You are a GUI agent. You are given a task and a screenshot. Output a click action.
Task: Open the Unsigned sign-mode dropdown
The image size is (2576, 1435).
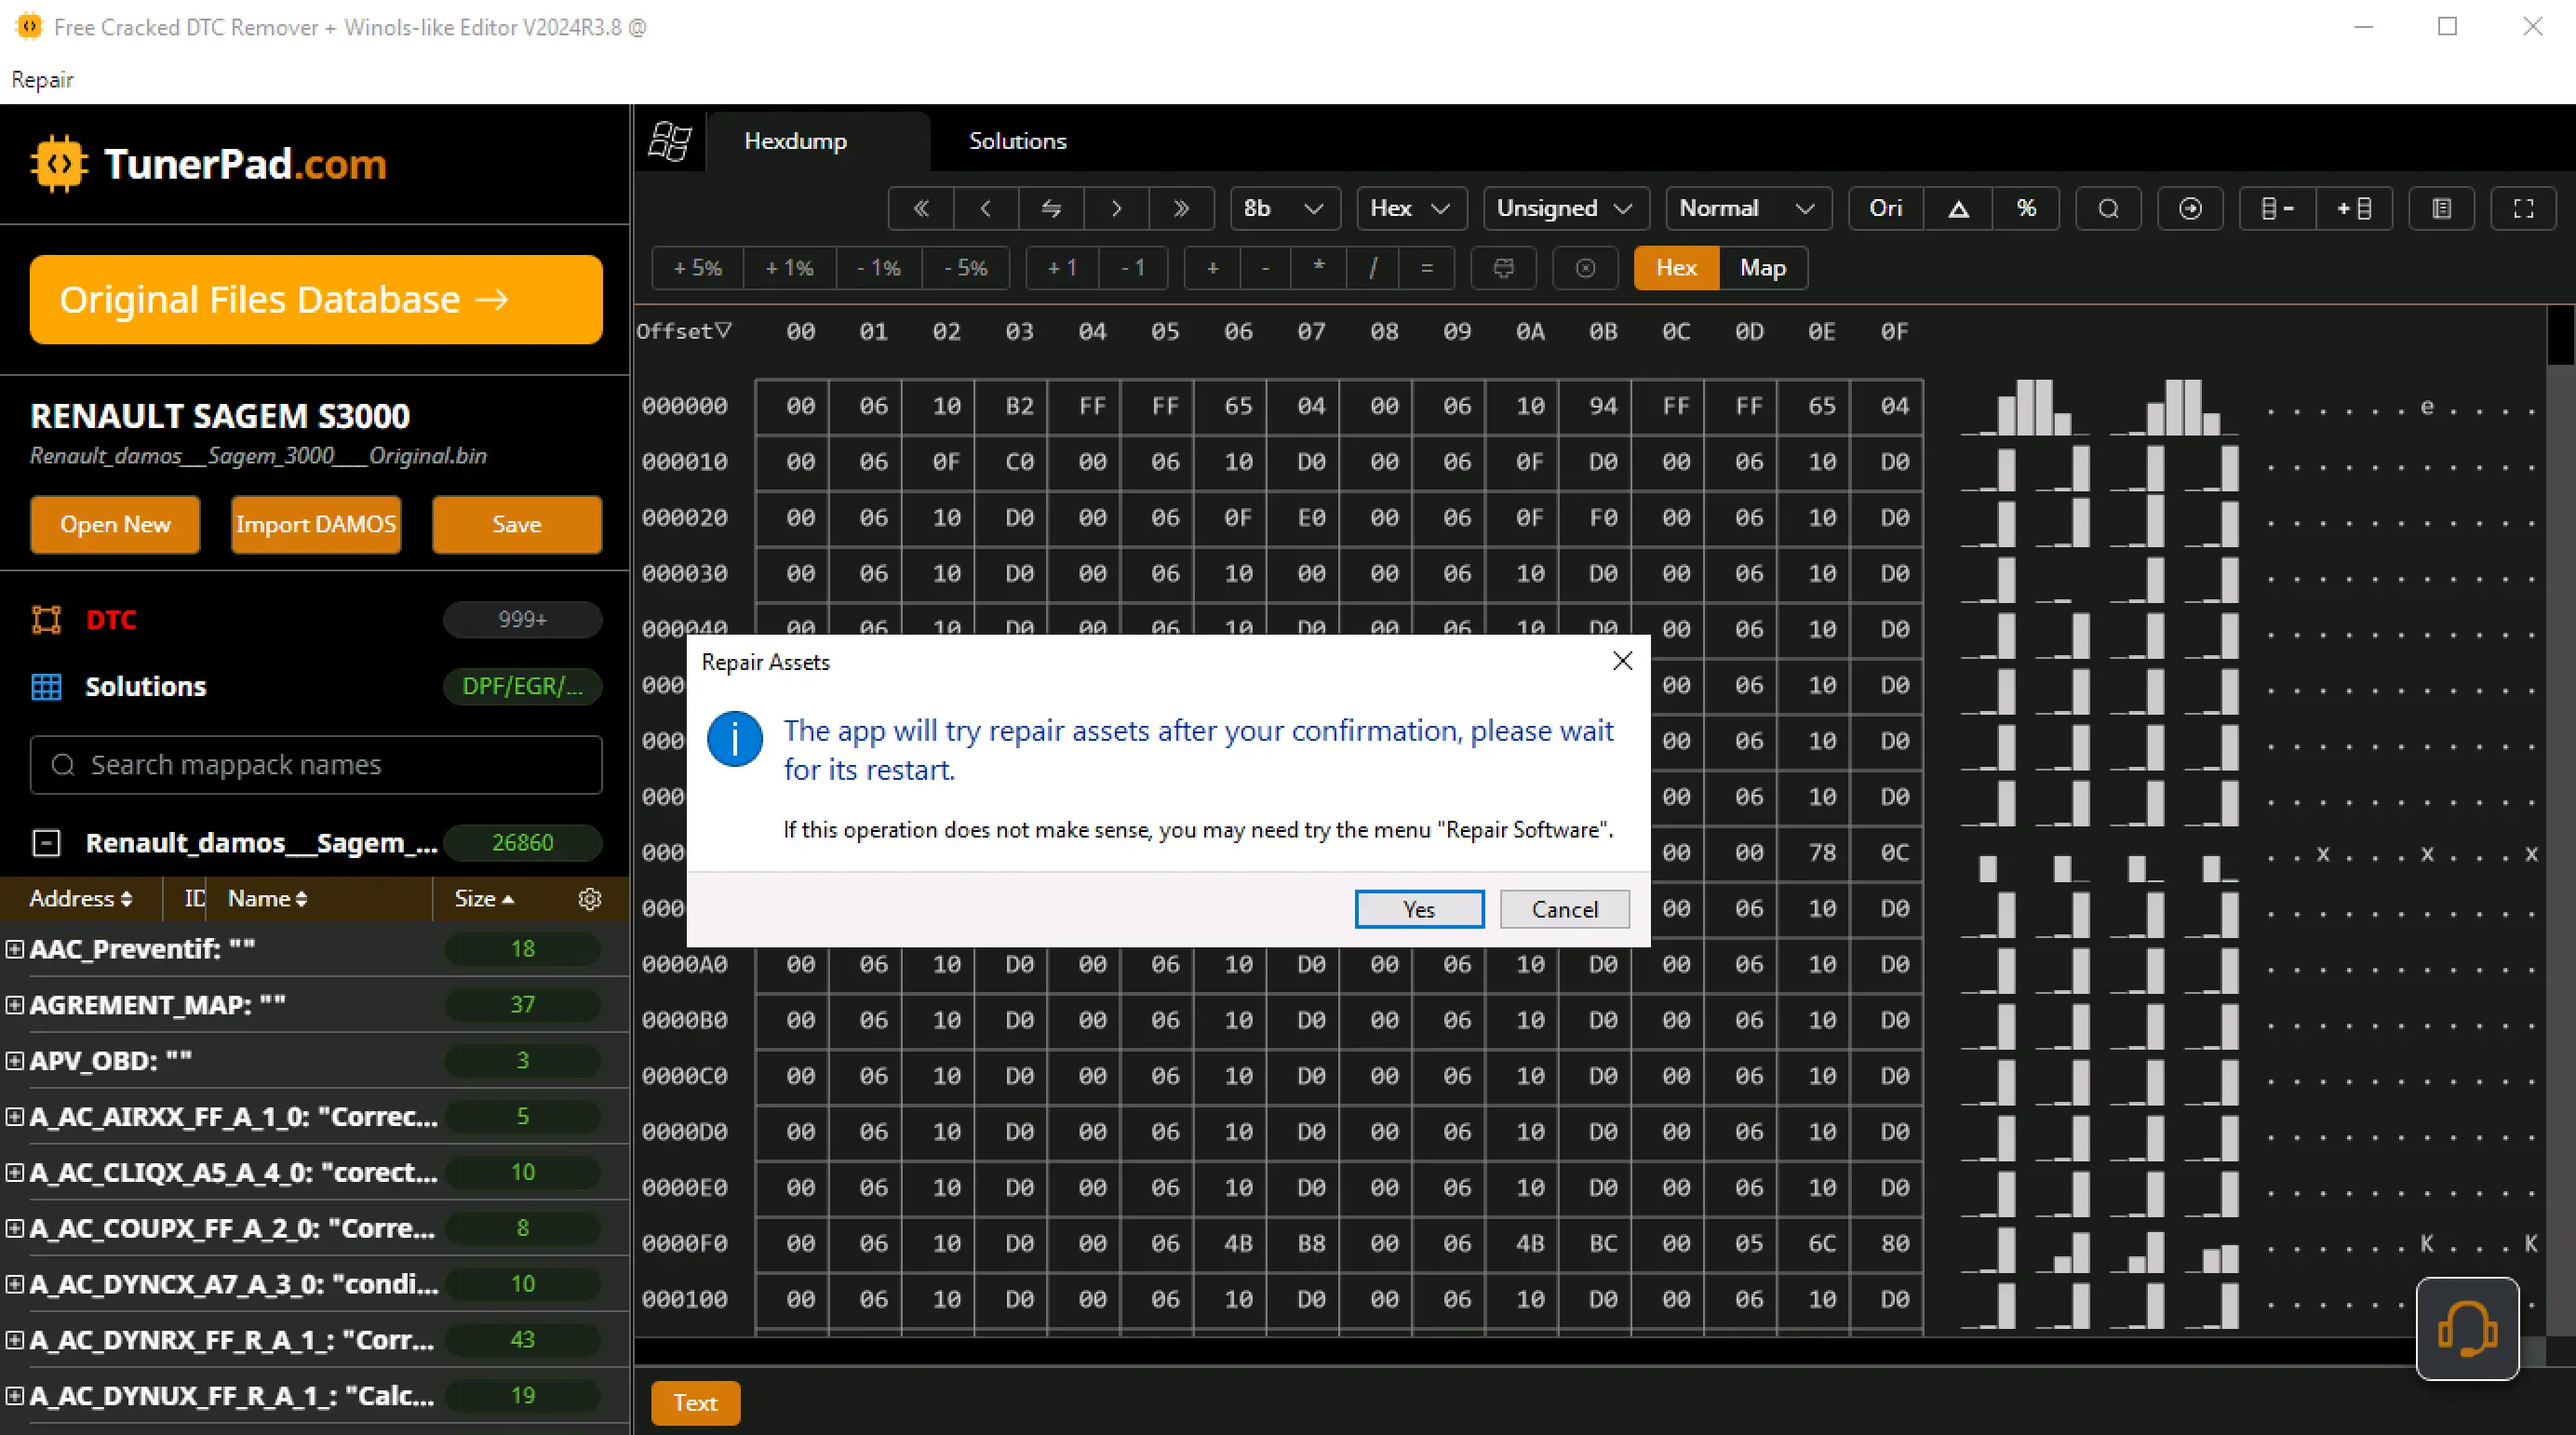(x=1564, y=208)
